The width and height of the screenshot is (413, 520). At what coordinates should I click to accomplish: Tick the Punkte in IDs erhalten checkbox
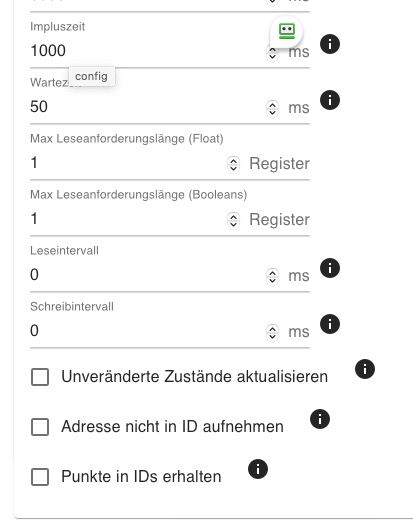(x=40, y=477)
